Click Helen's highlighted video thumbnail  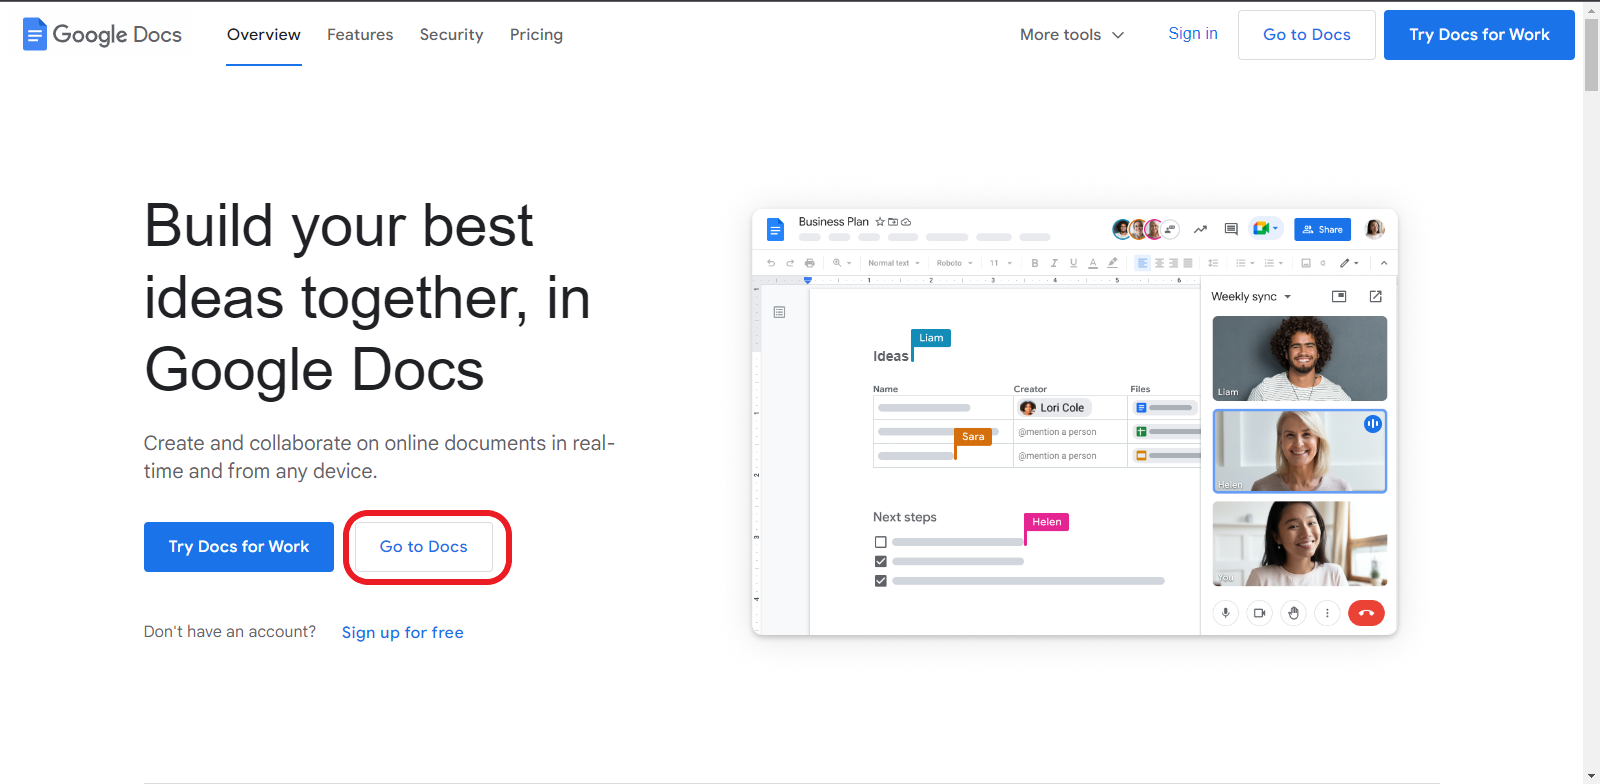1300,451
